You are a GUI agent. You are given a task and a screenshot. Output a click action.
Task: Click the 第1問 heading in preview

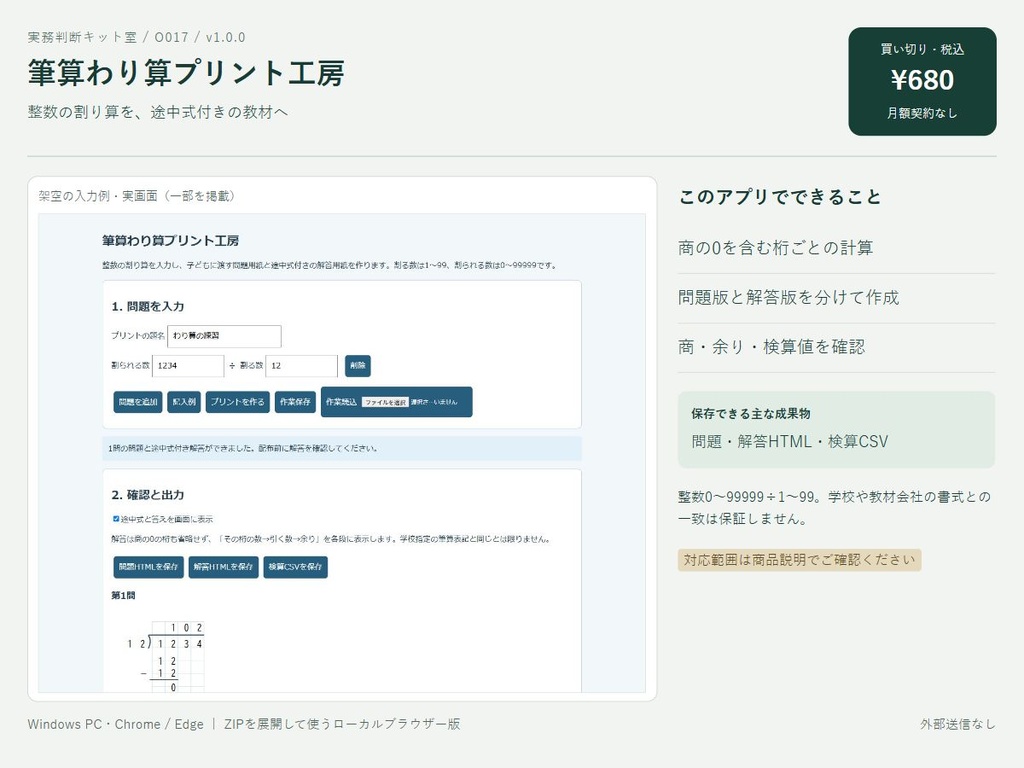(123, 596)
